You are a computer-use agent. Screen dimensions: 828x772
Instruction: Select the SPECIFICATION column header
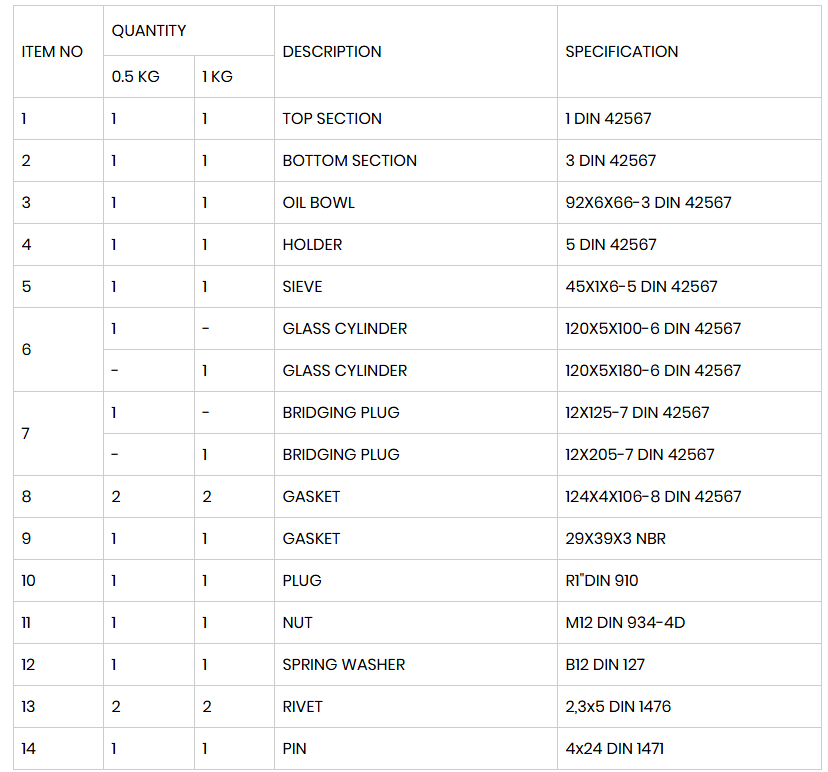pyautogui.click(x=622, y=52)
